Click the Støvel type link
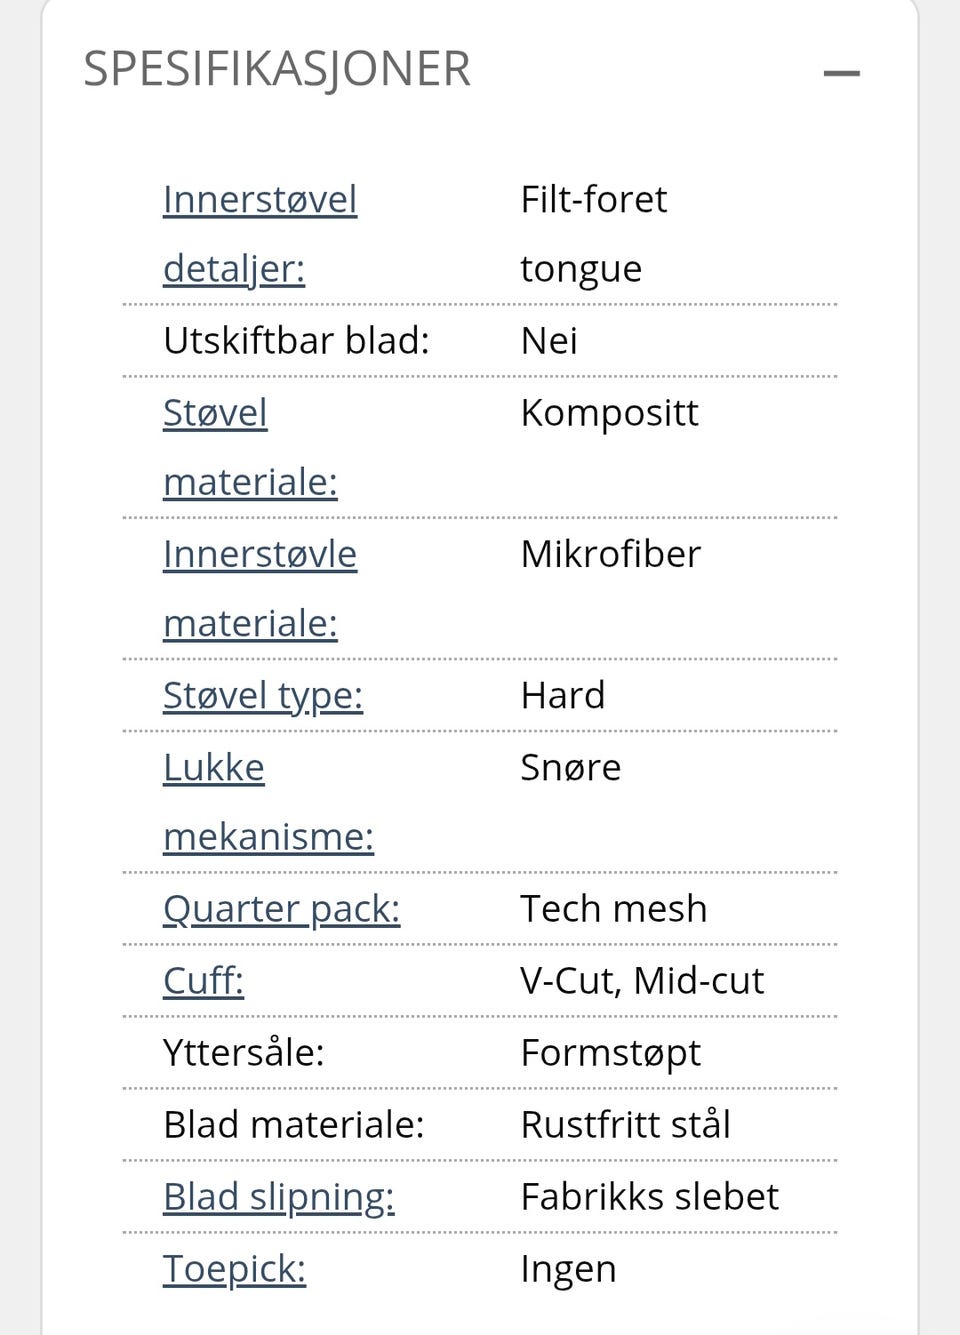 pos(262,695)
